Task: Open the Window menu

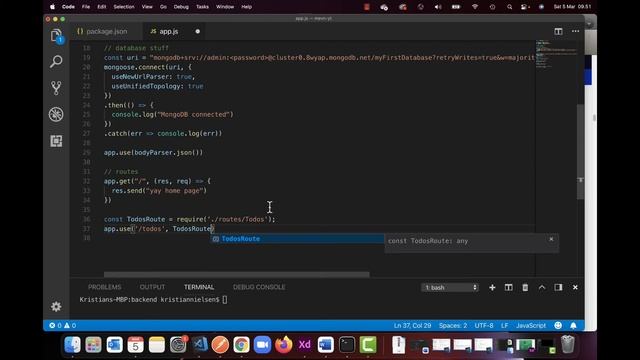Action: pyautogui.click(x=225, y=7)
